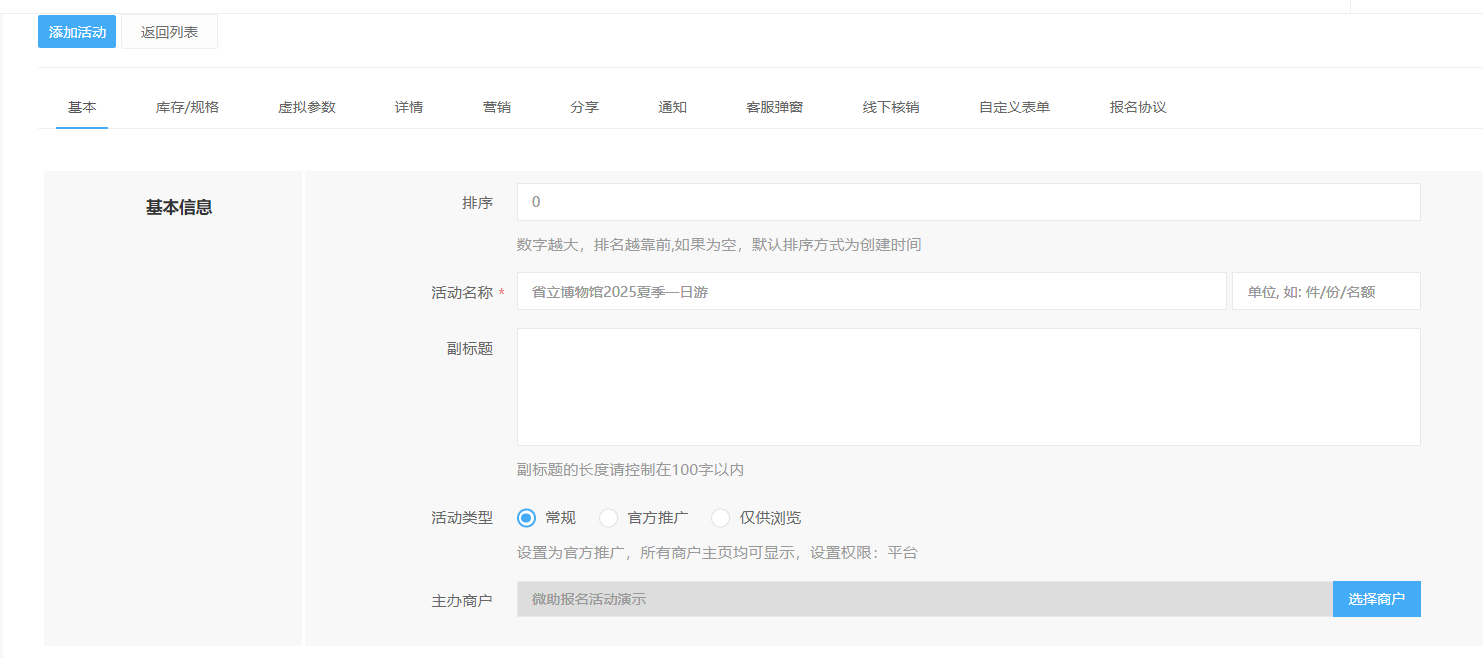Click the 活动名称 input field
This screenshot has height=658, width=1483.
point(870,291)
